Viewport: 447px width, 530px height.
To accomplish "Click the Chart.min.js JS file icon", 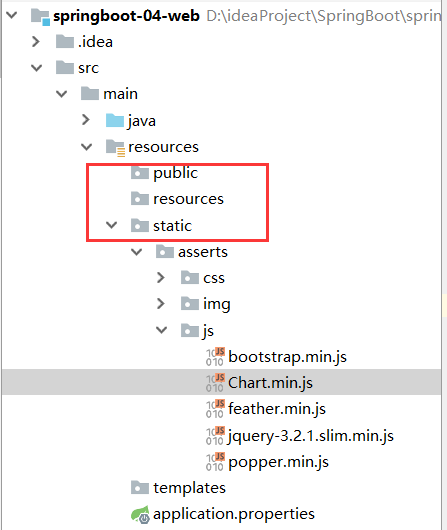I will pyautogui.click(x=215, y=383).
